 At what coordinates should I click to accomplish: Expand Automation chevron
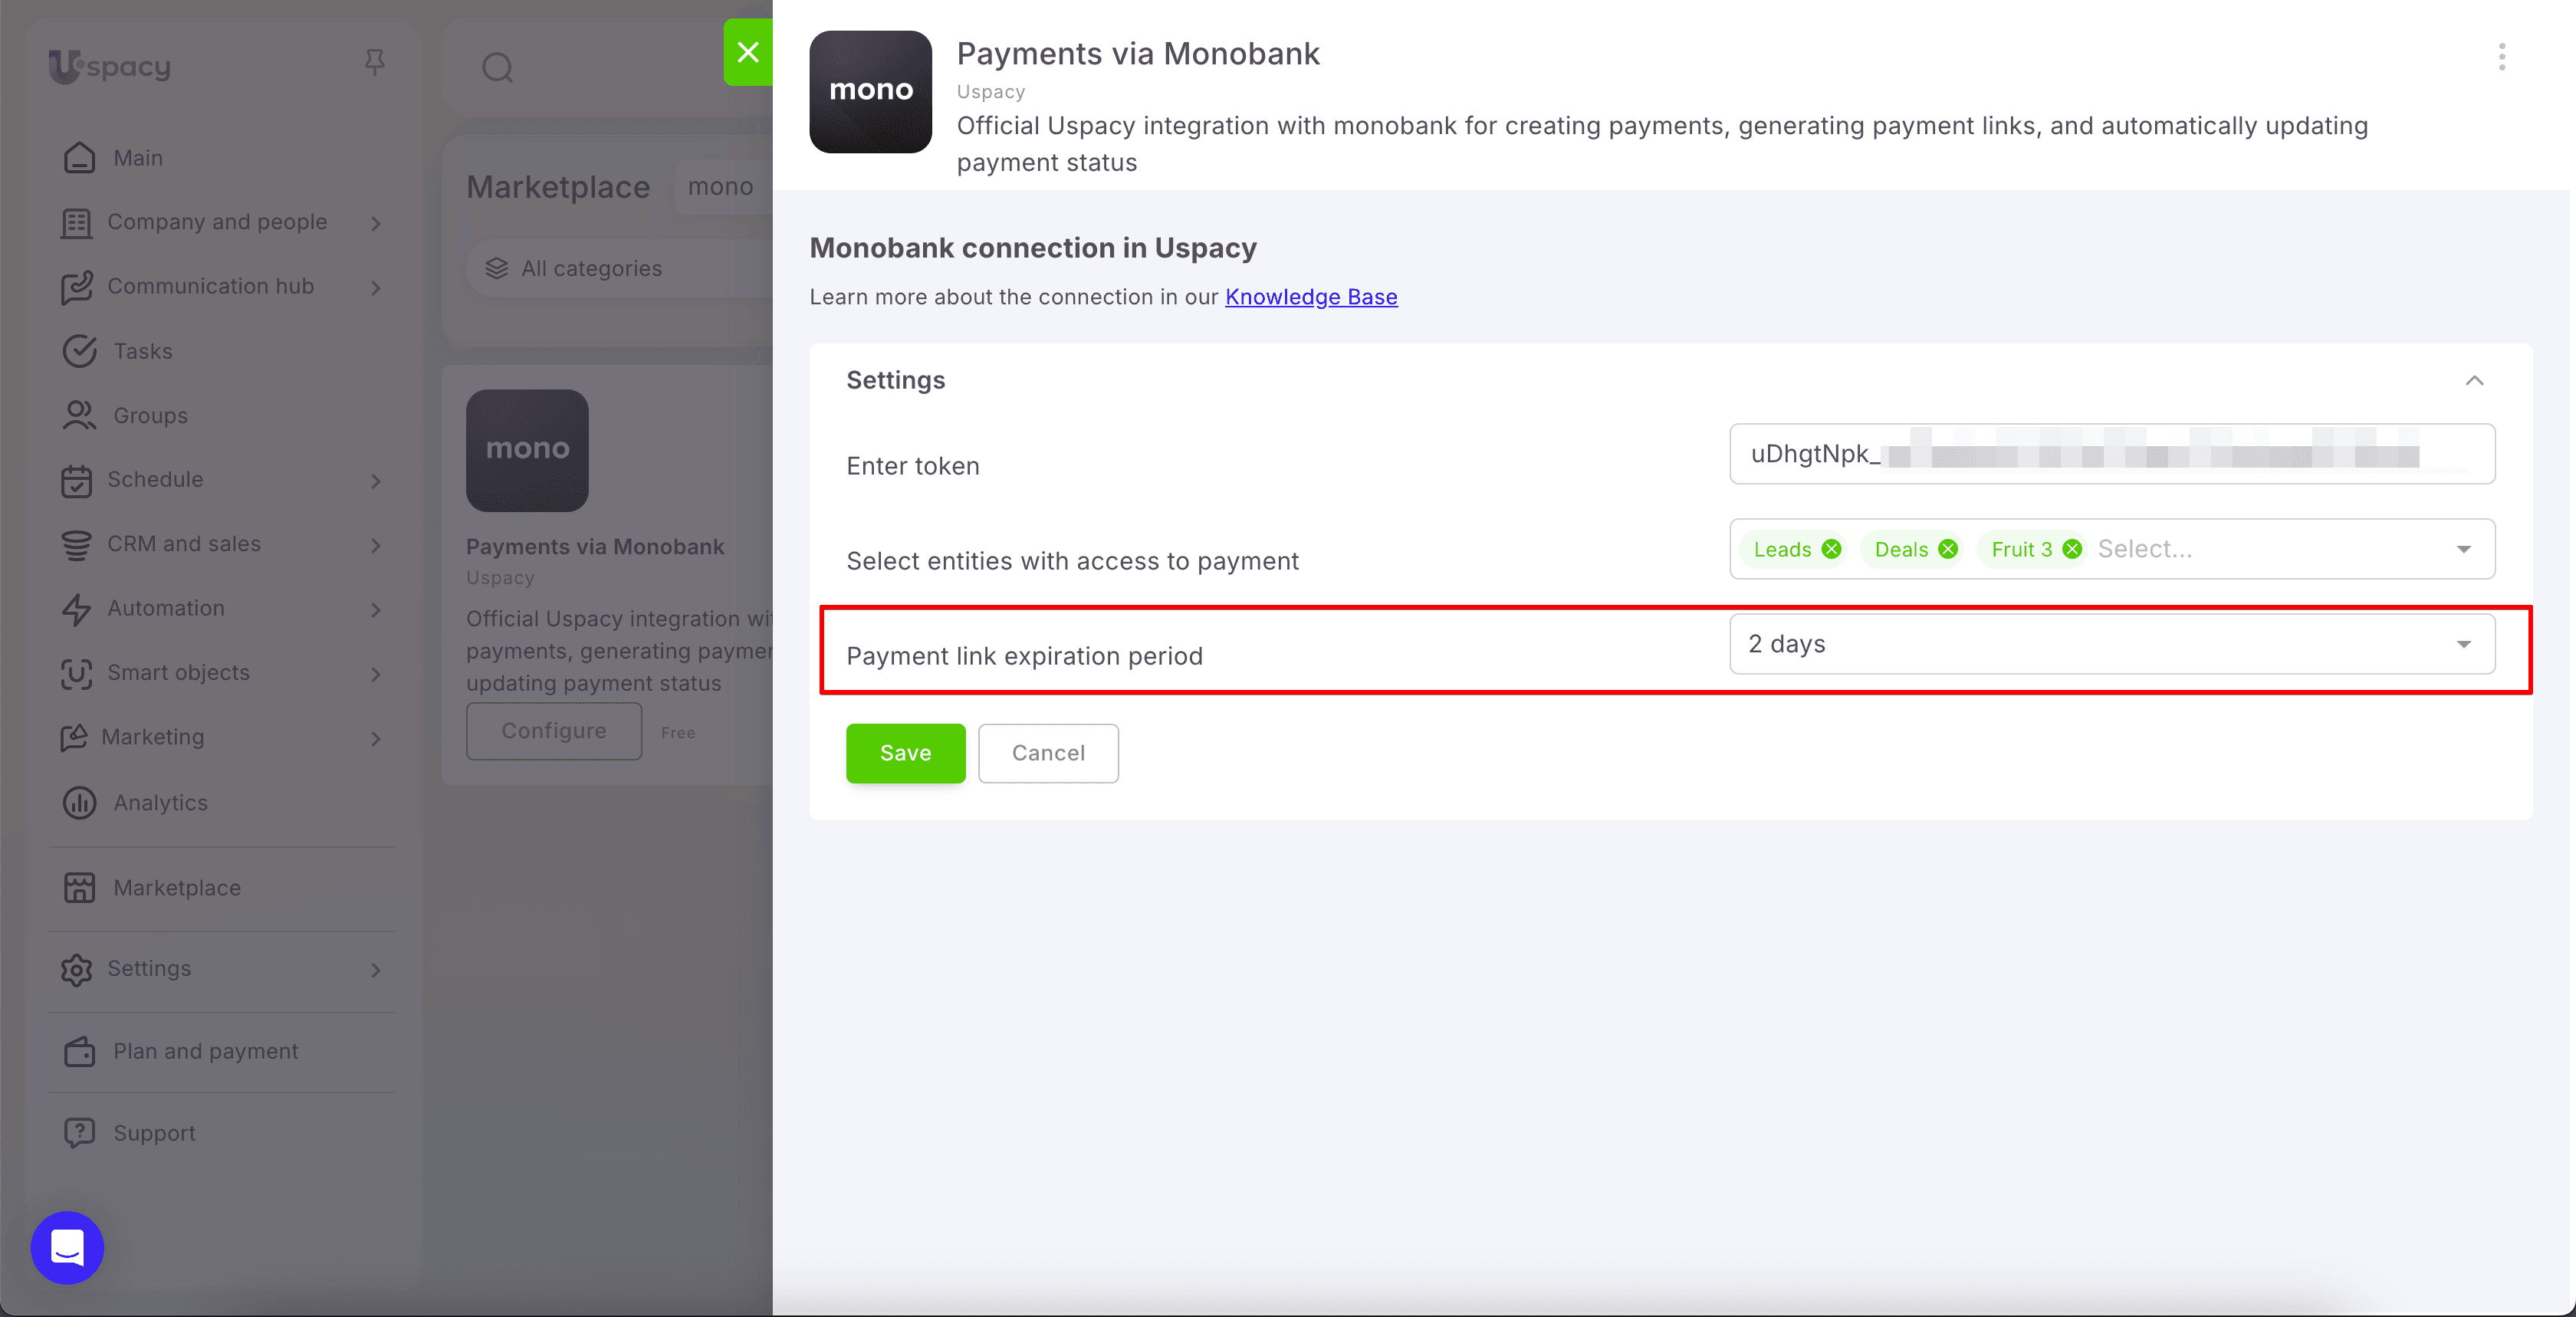point(376,609)
